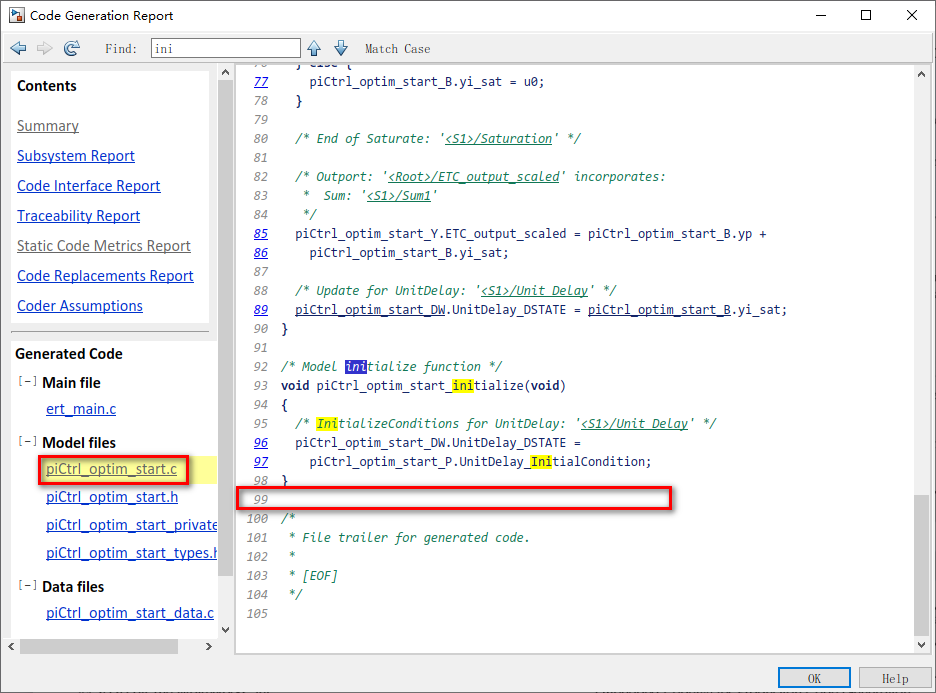Image resolution: width=936 pixels, height=693 pixels.
Task: Open the Summary page
Action: pyautogui.click(x=47, y=126)
